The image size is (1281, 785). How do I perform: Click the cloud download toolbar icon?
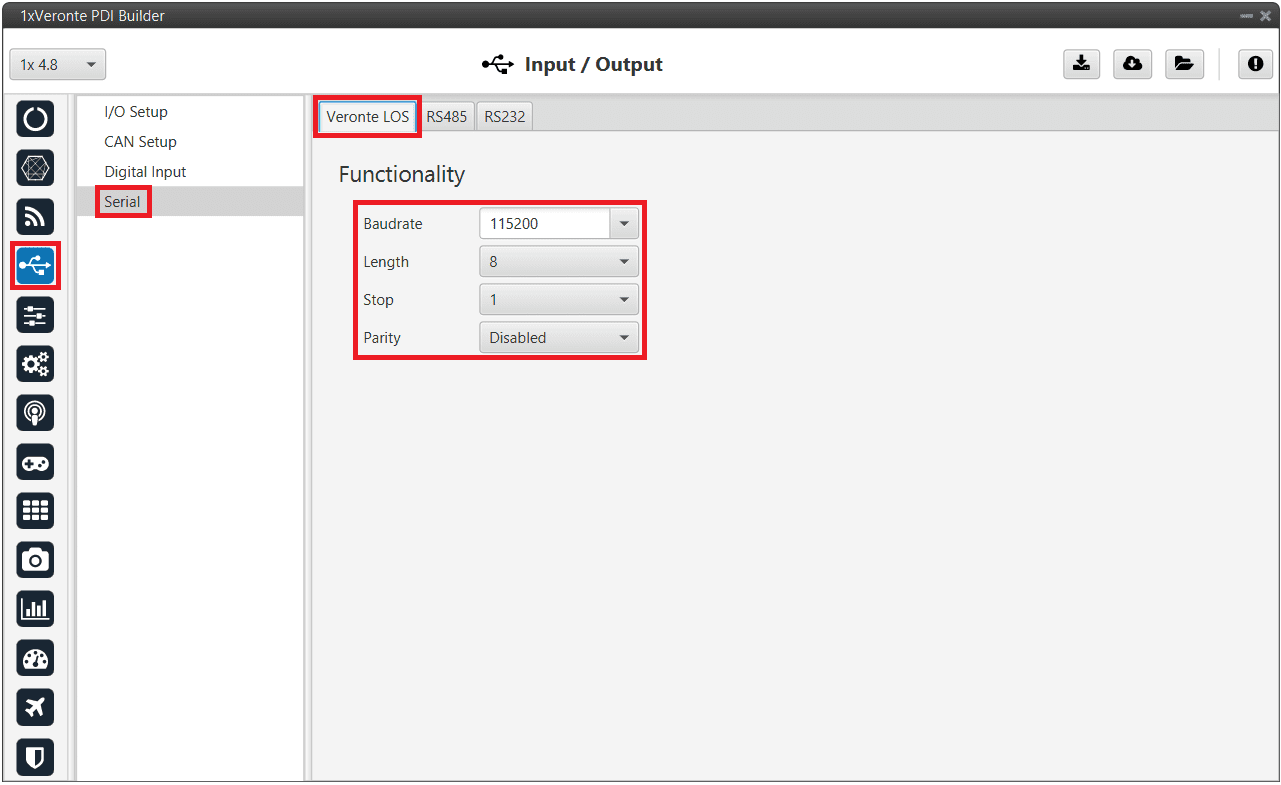1132,64
